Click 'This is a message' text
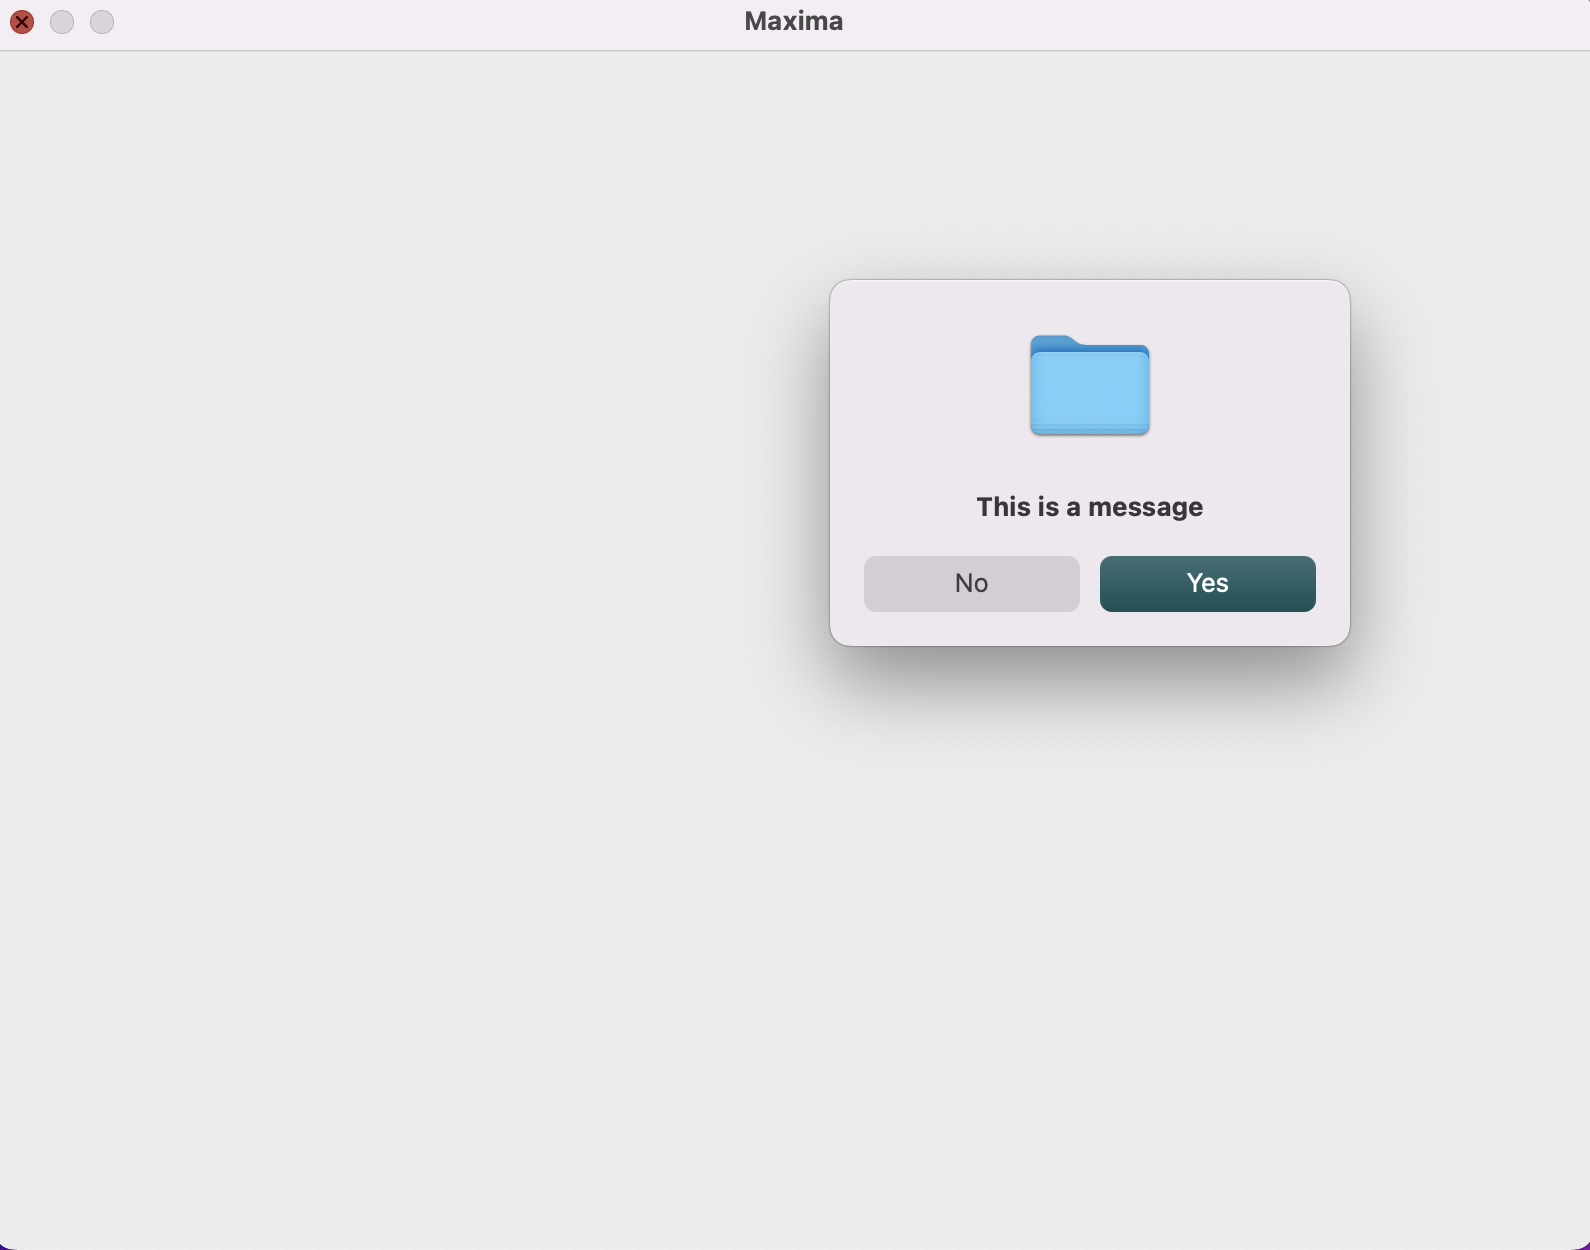This screenshot has width=1590, height=1250. click(x=1090, y=507)
